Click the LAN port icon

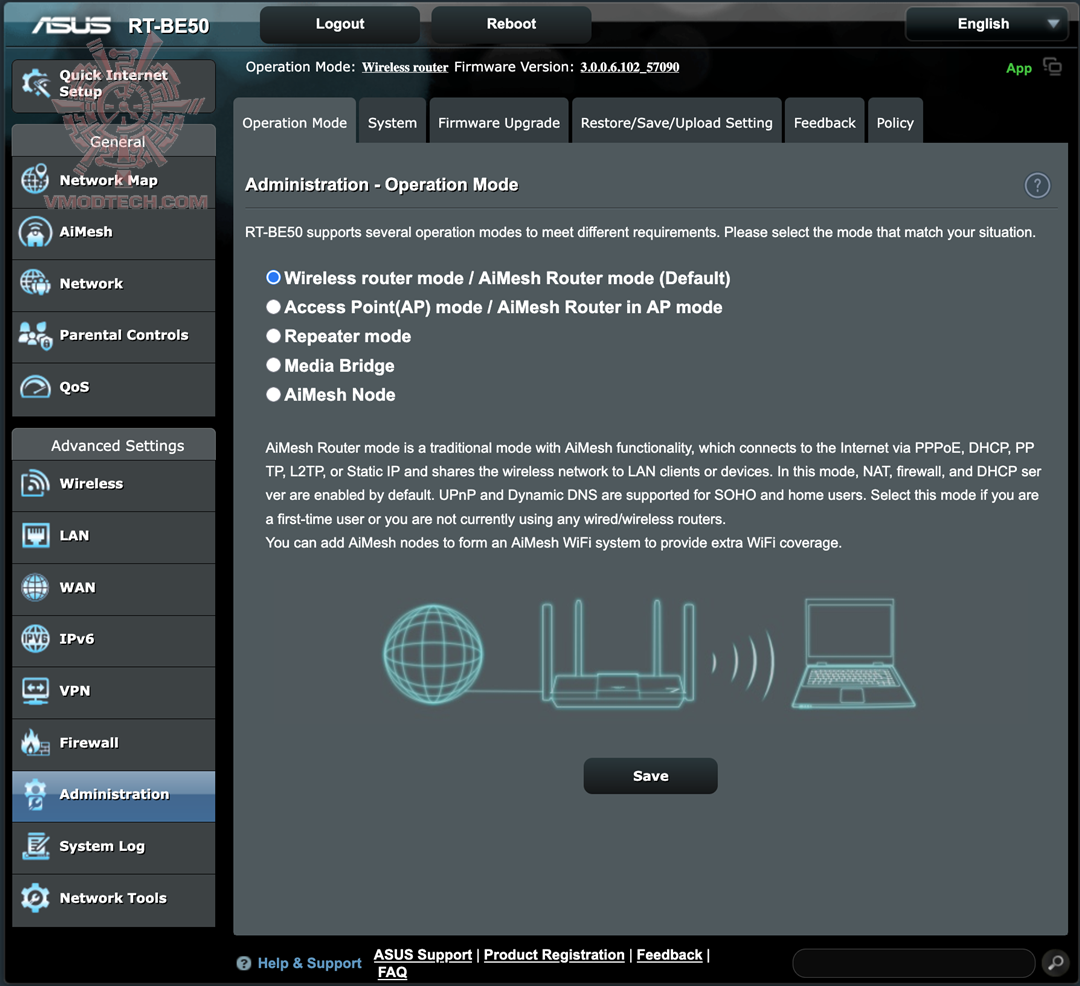coord(35,535)
